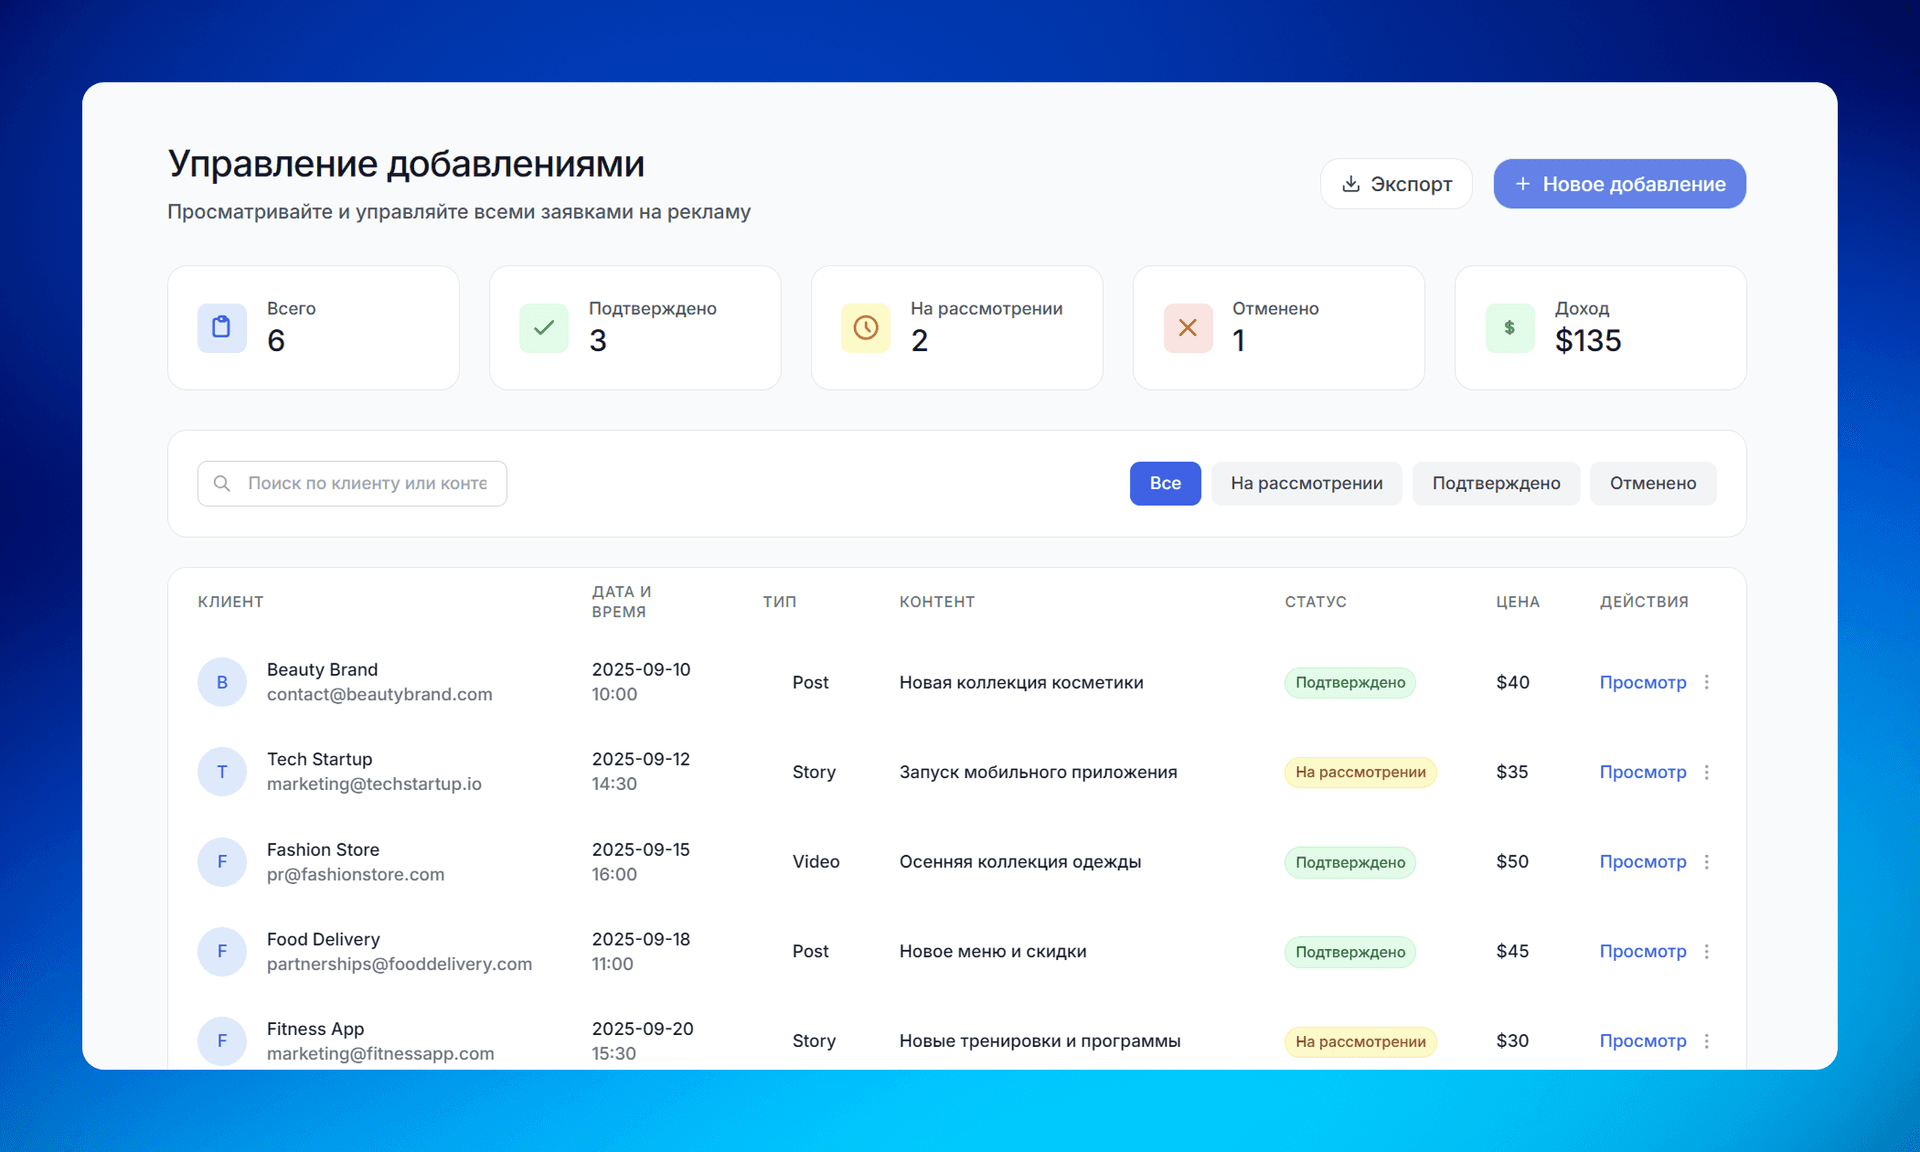Click the clipboard icon in Всего card
Screen dimensions: 1920x1152
(x=222, y=328)
